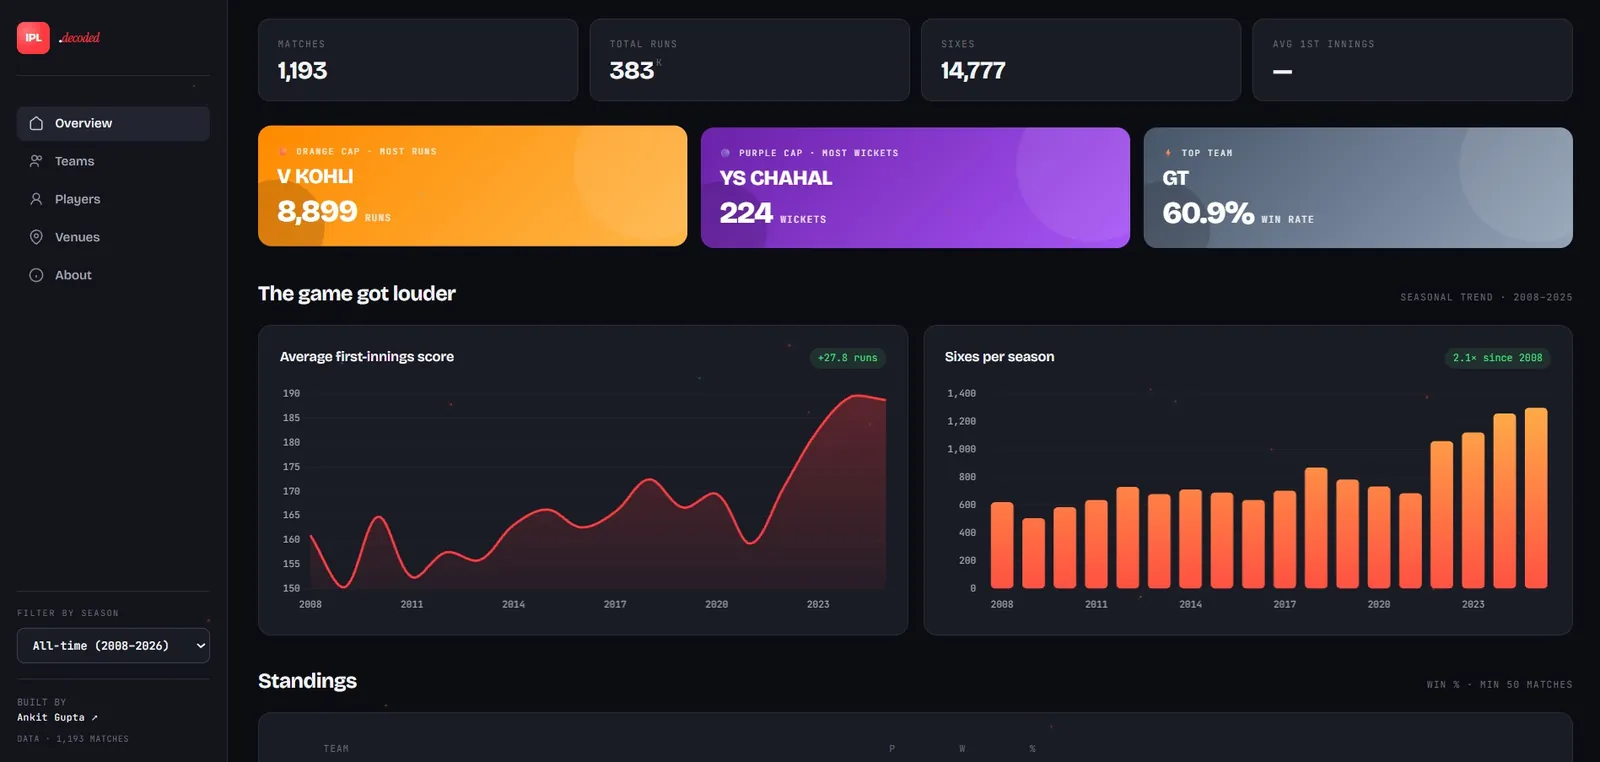The width and height of the screenshot is (1600, 762).
Task: Click the Decoded brand title
Action: coord(80,38)
